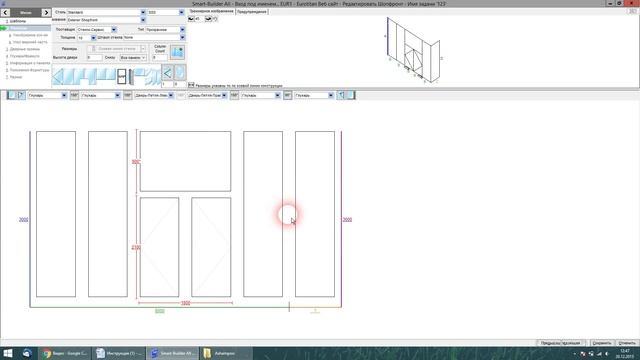Viewport: 640px width, 360px height.
Task: Toggle the Размеры указаны по осевой линии checkbox
Action: (191, 85)
